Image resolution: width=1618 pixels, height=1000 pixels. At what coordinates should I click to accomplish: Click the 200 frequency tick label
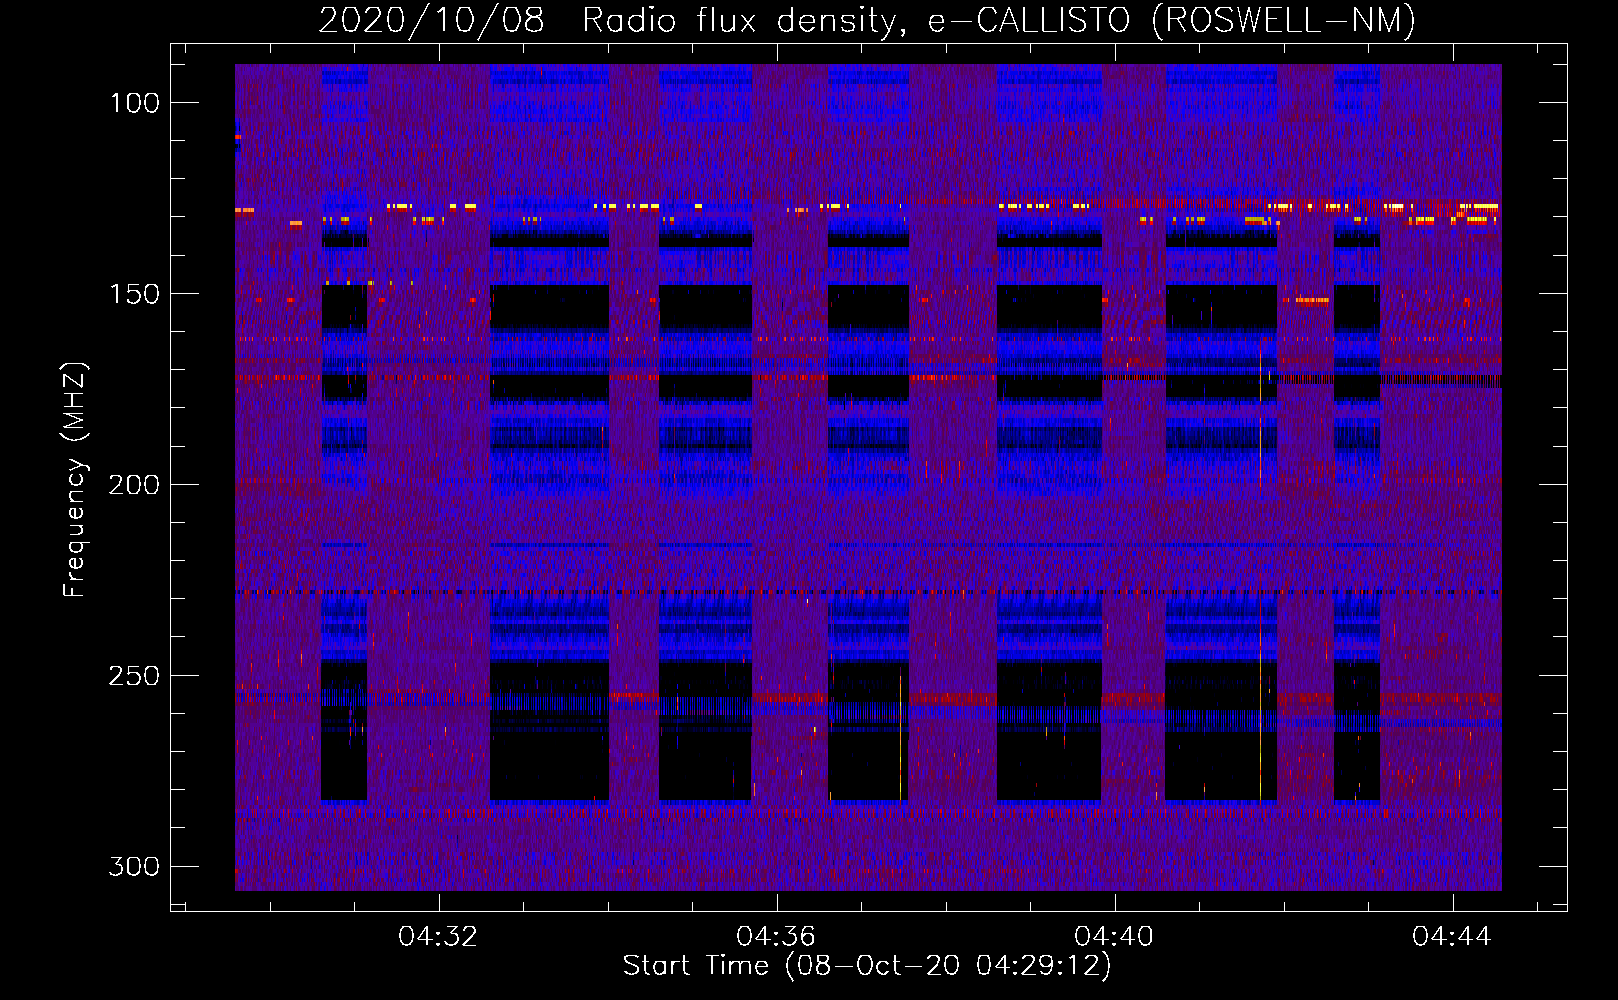pos(134,485)
